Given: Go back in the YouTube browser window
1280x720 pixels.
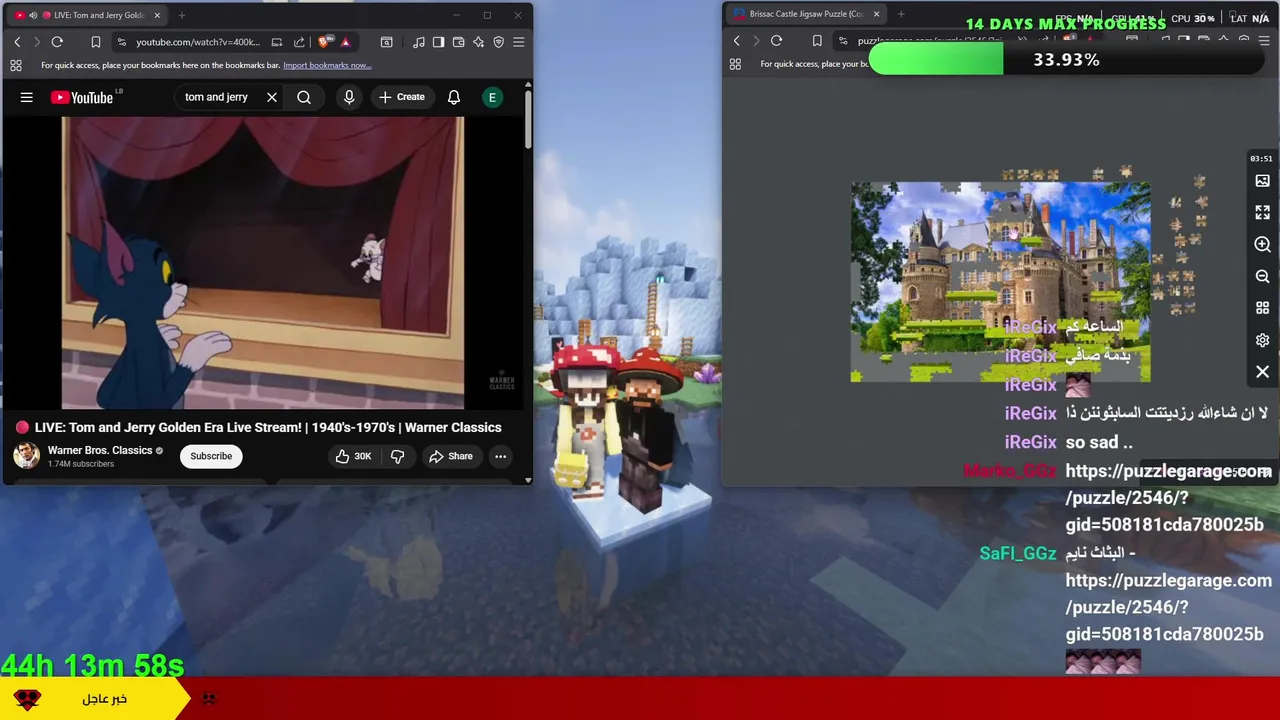Looking at the screenshot, I should [x=17, y=42].
